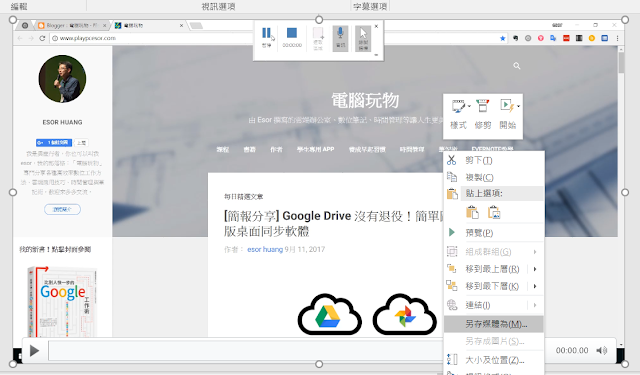Expand the 移到最上層 submenu arrow

(x=535, y=269)
